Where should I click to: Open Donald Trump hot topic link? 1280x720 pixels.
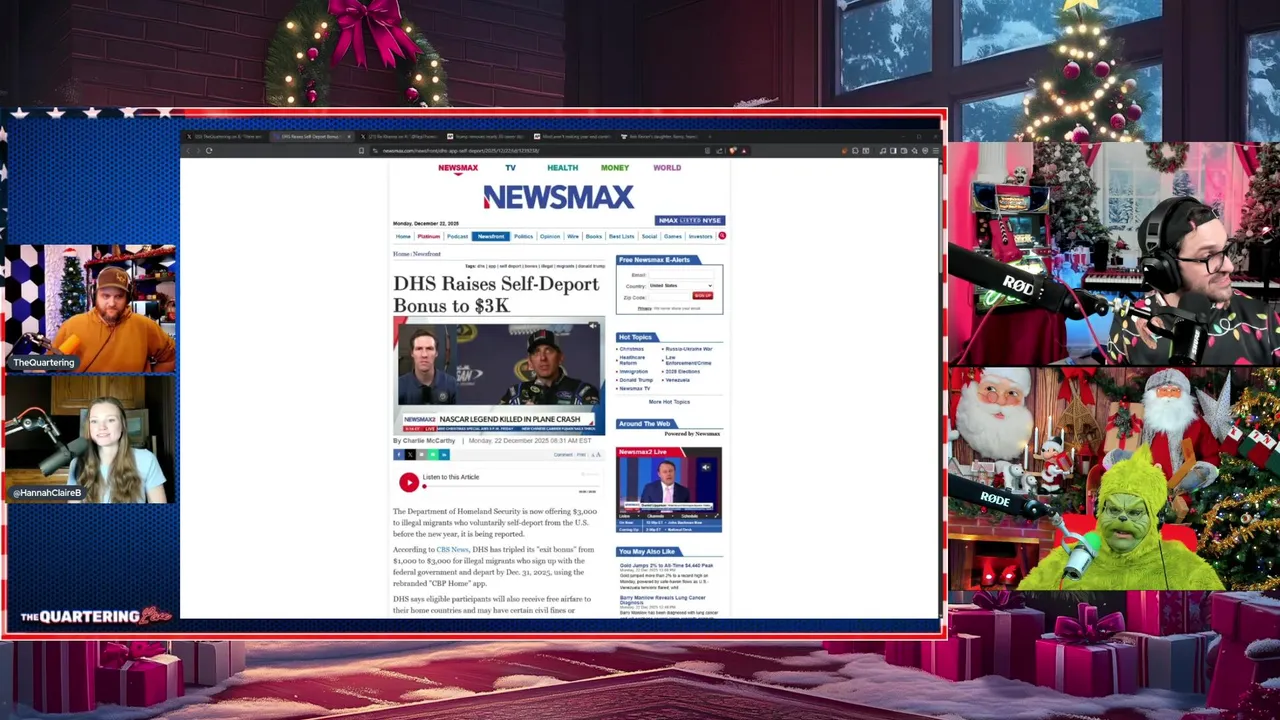point(636,380)
